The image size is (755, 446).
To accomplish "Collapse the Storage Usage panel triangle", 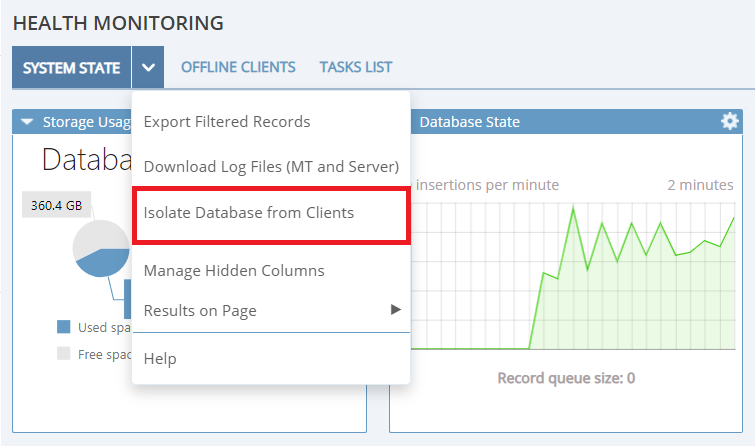I will (27, 122).
